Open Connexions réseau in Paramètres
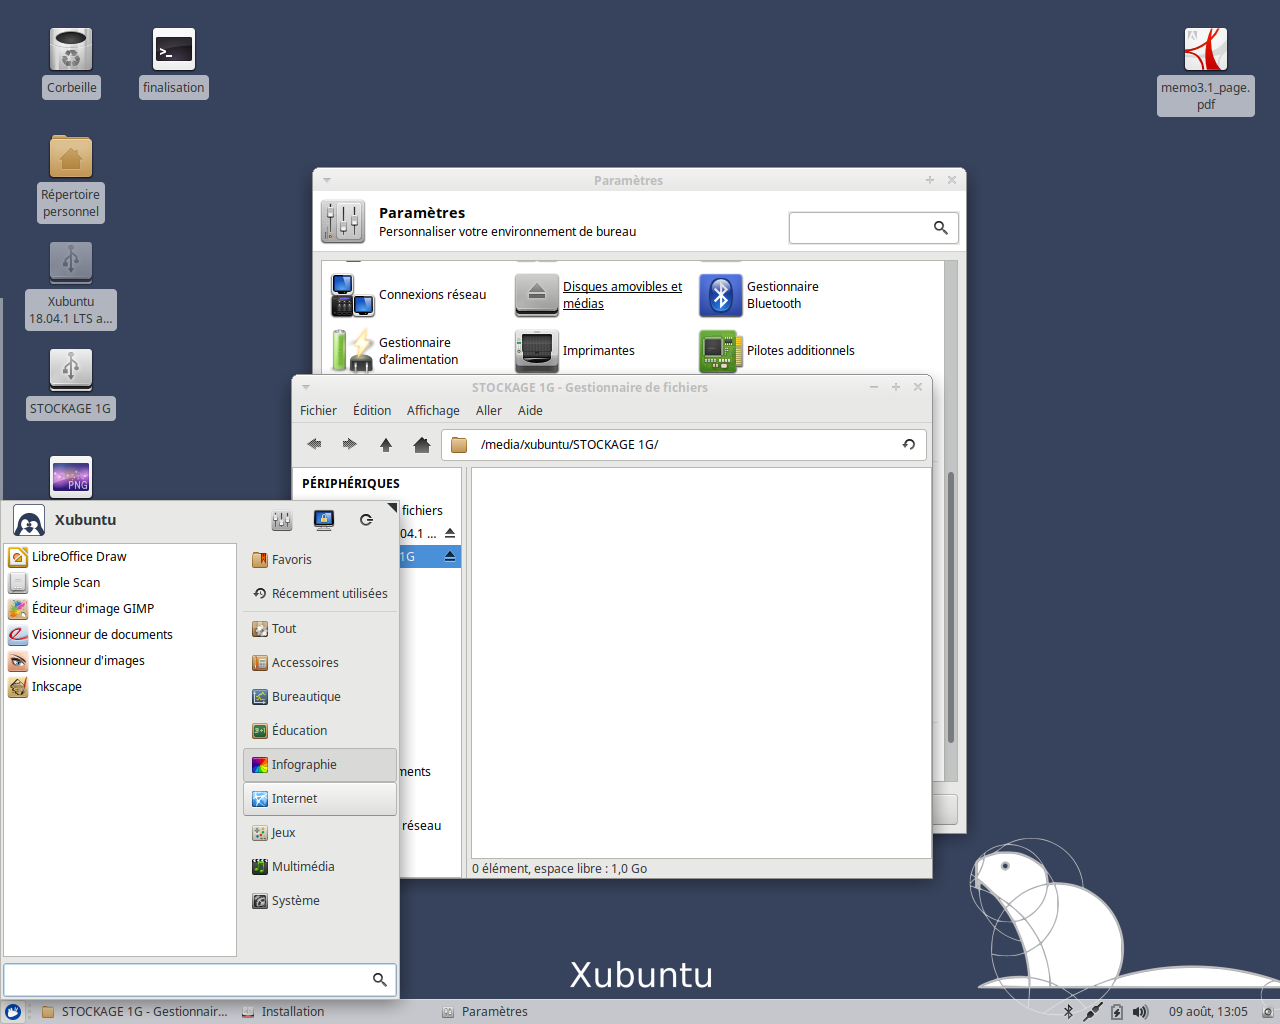Viewport: 1280px width, 1024px height. pos(410,295)
